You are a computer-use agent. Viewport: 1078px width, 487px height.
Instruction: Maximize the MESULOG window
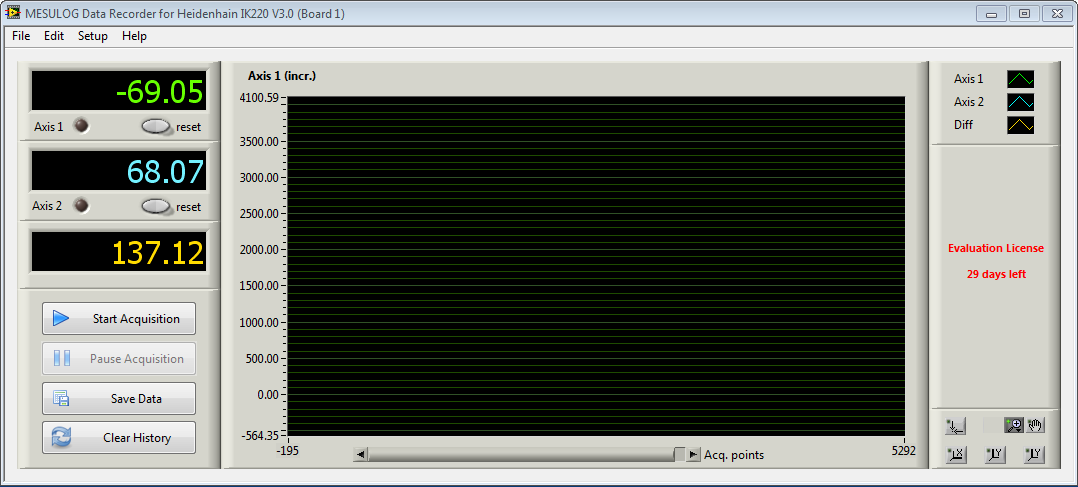1024,13
